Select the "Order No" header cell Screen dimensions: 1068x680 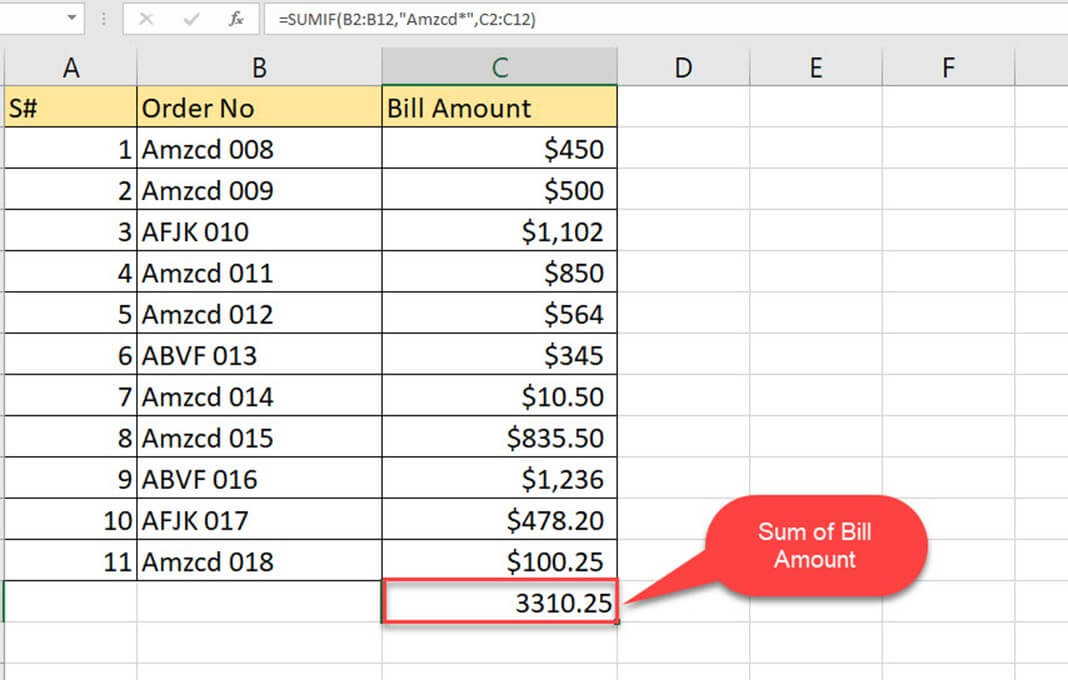tap(259, 108)
